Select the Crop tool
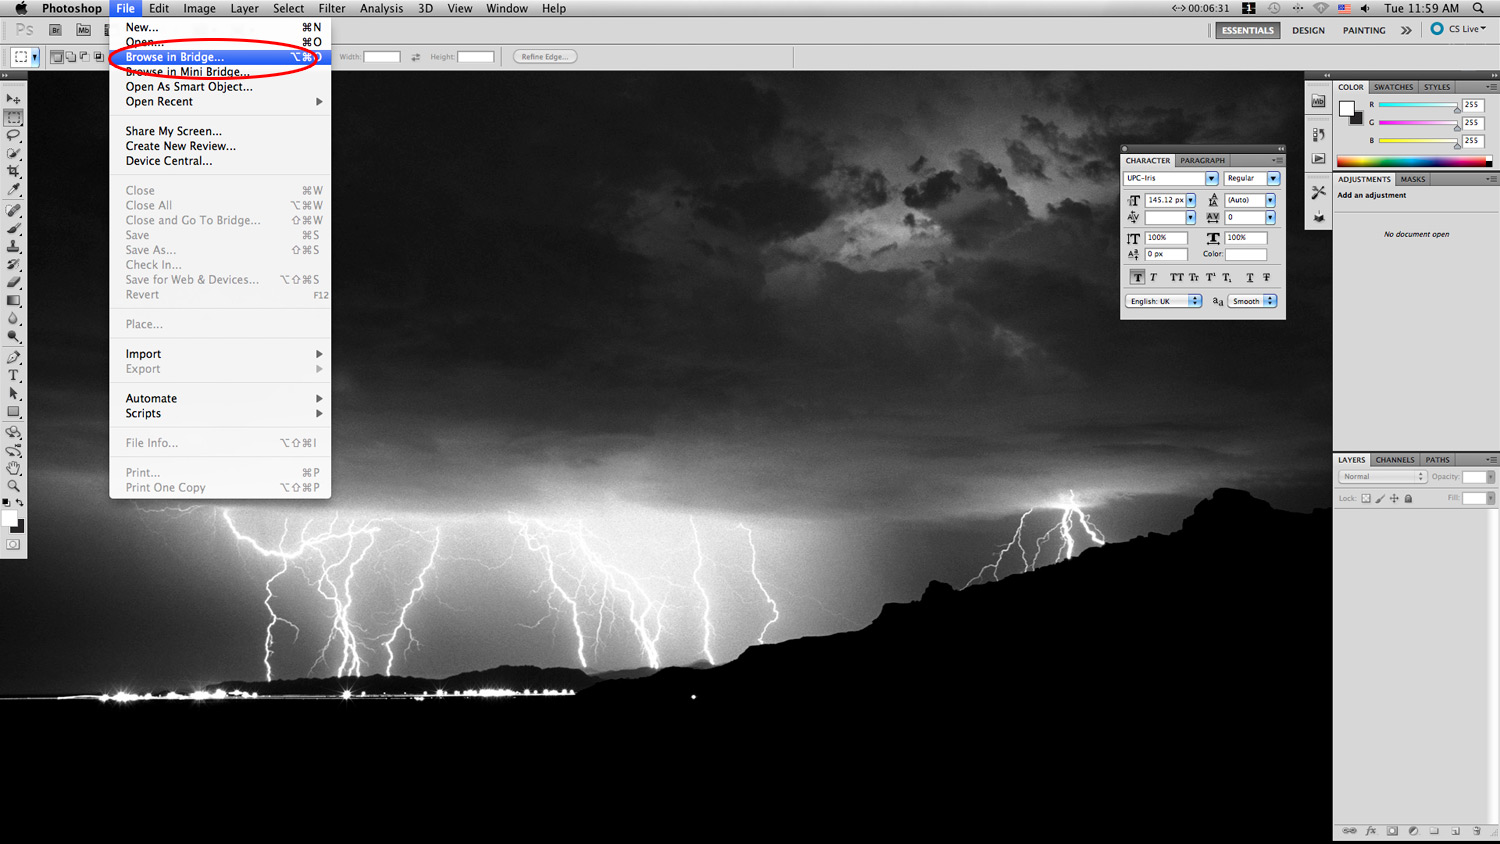This screenshot has height=844, width=1500. 13,172
